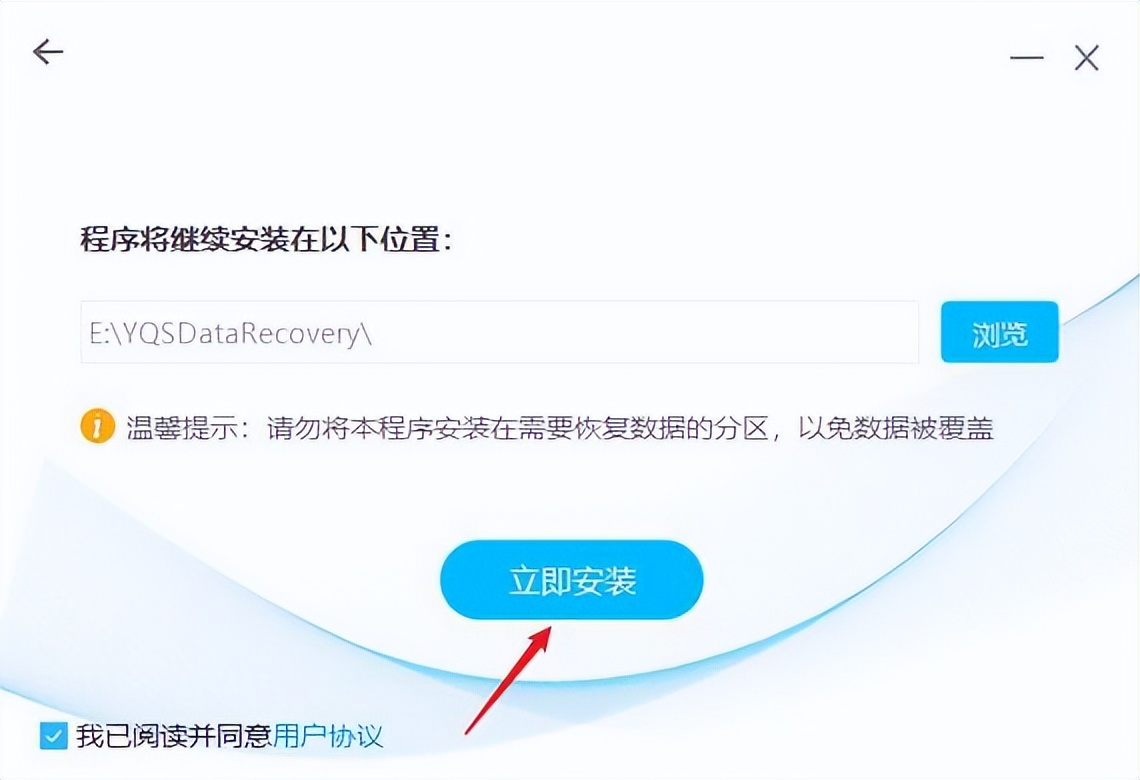
Task: Start setup with the 立即安装 button
Action: [x=571, y=580]
